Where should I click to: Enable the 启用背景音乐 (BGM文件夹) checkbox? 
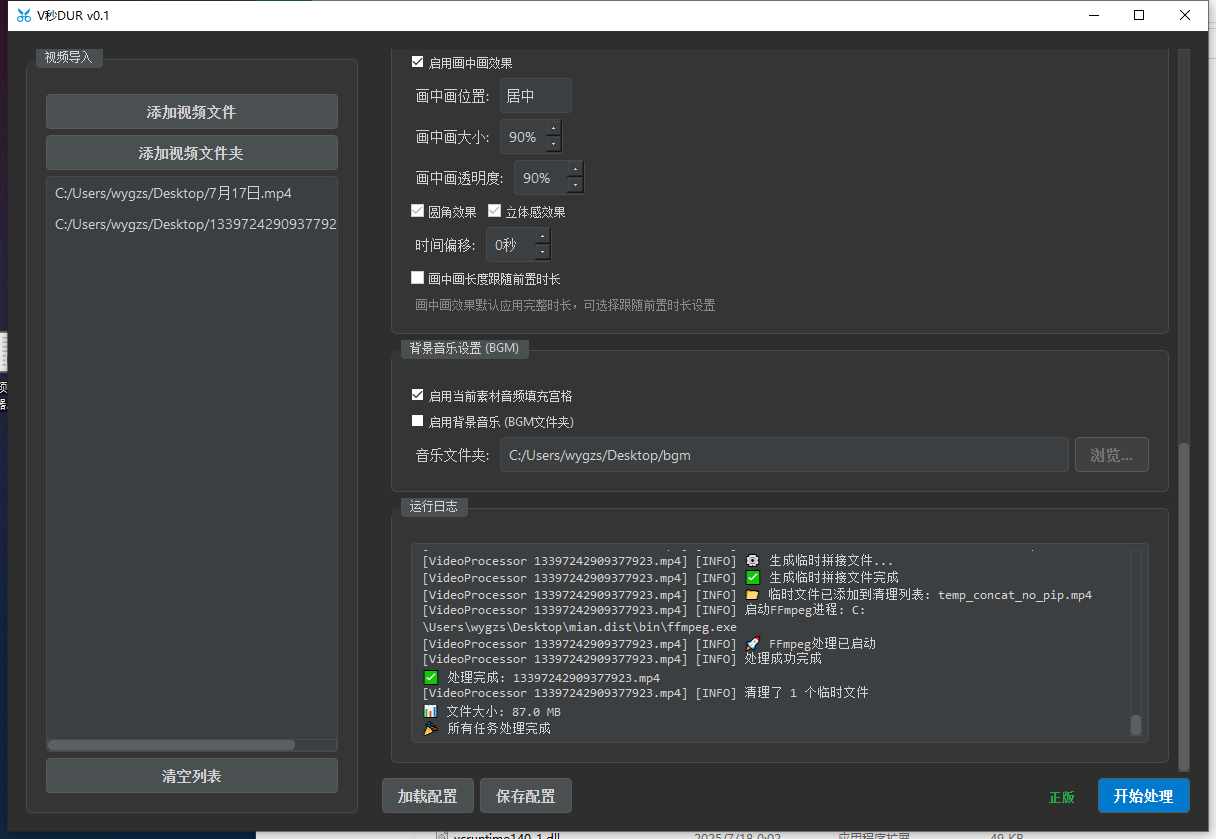[x=418, y=421]
